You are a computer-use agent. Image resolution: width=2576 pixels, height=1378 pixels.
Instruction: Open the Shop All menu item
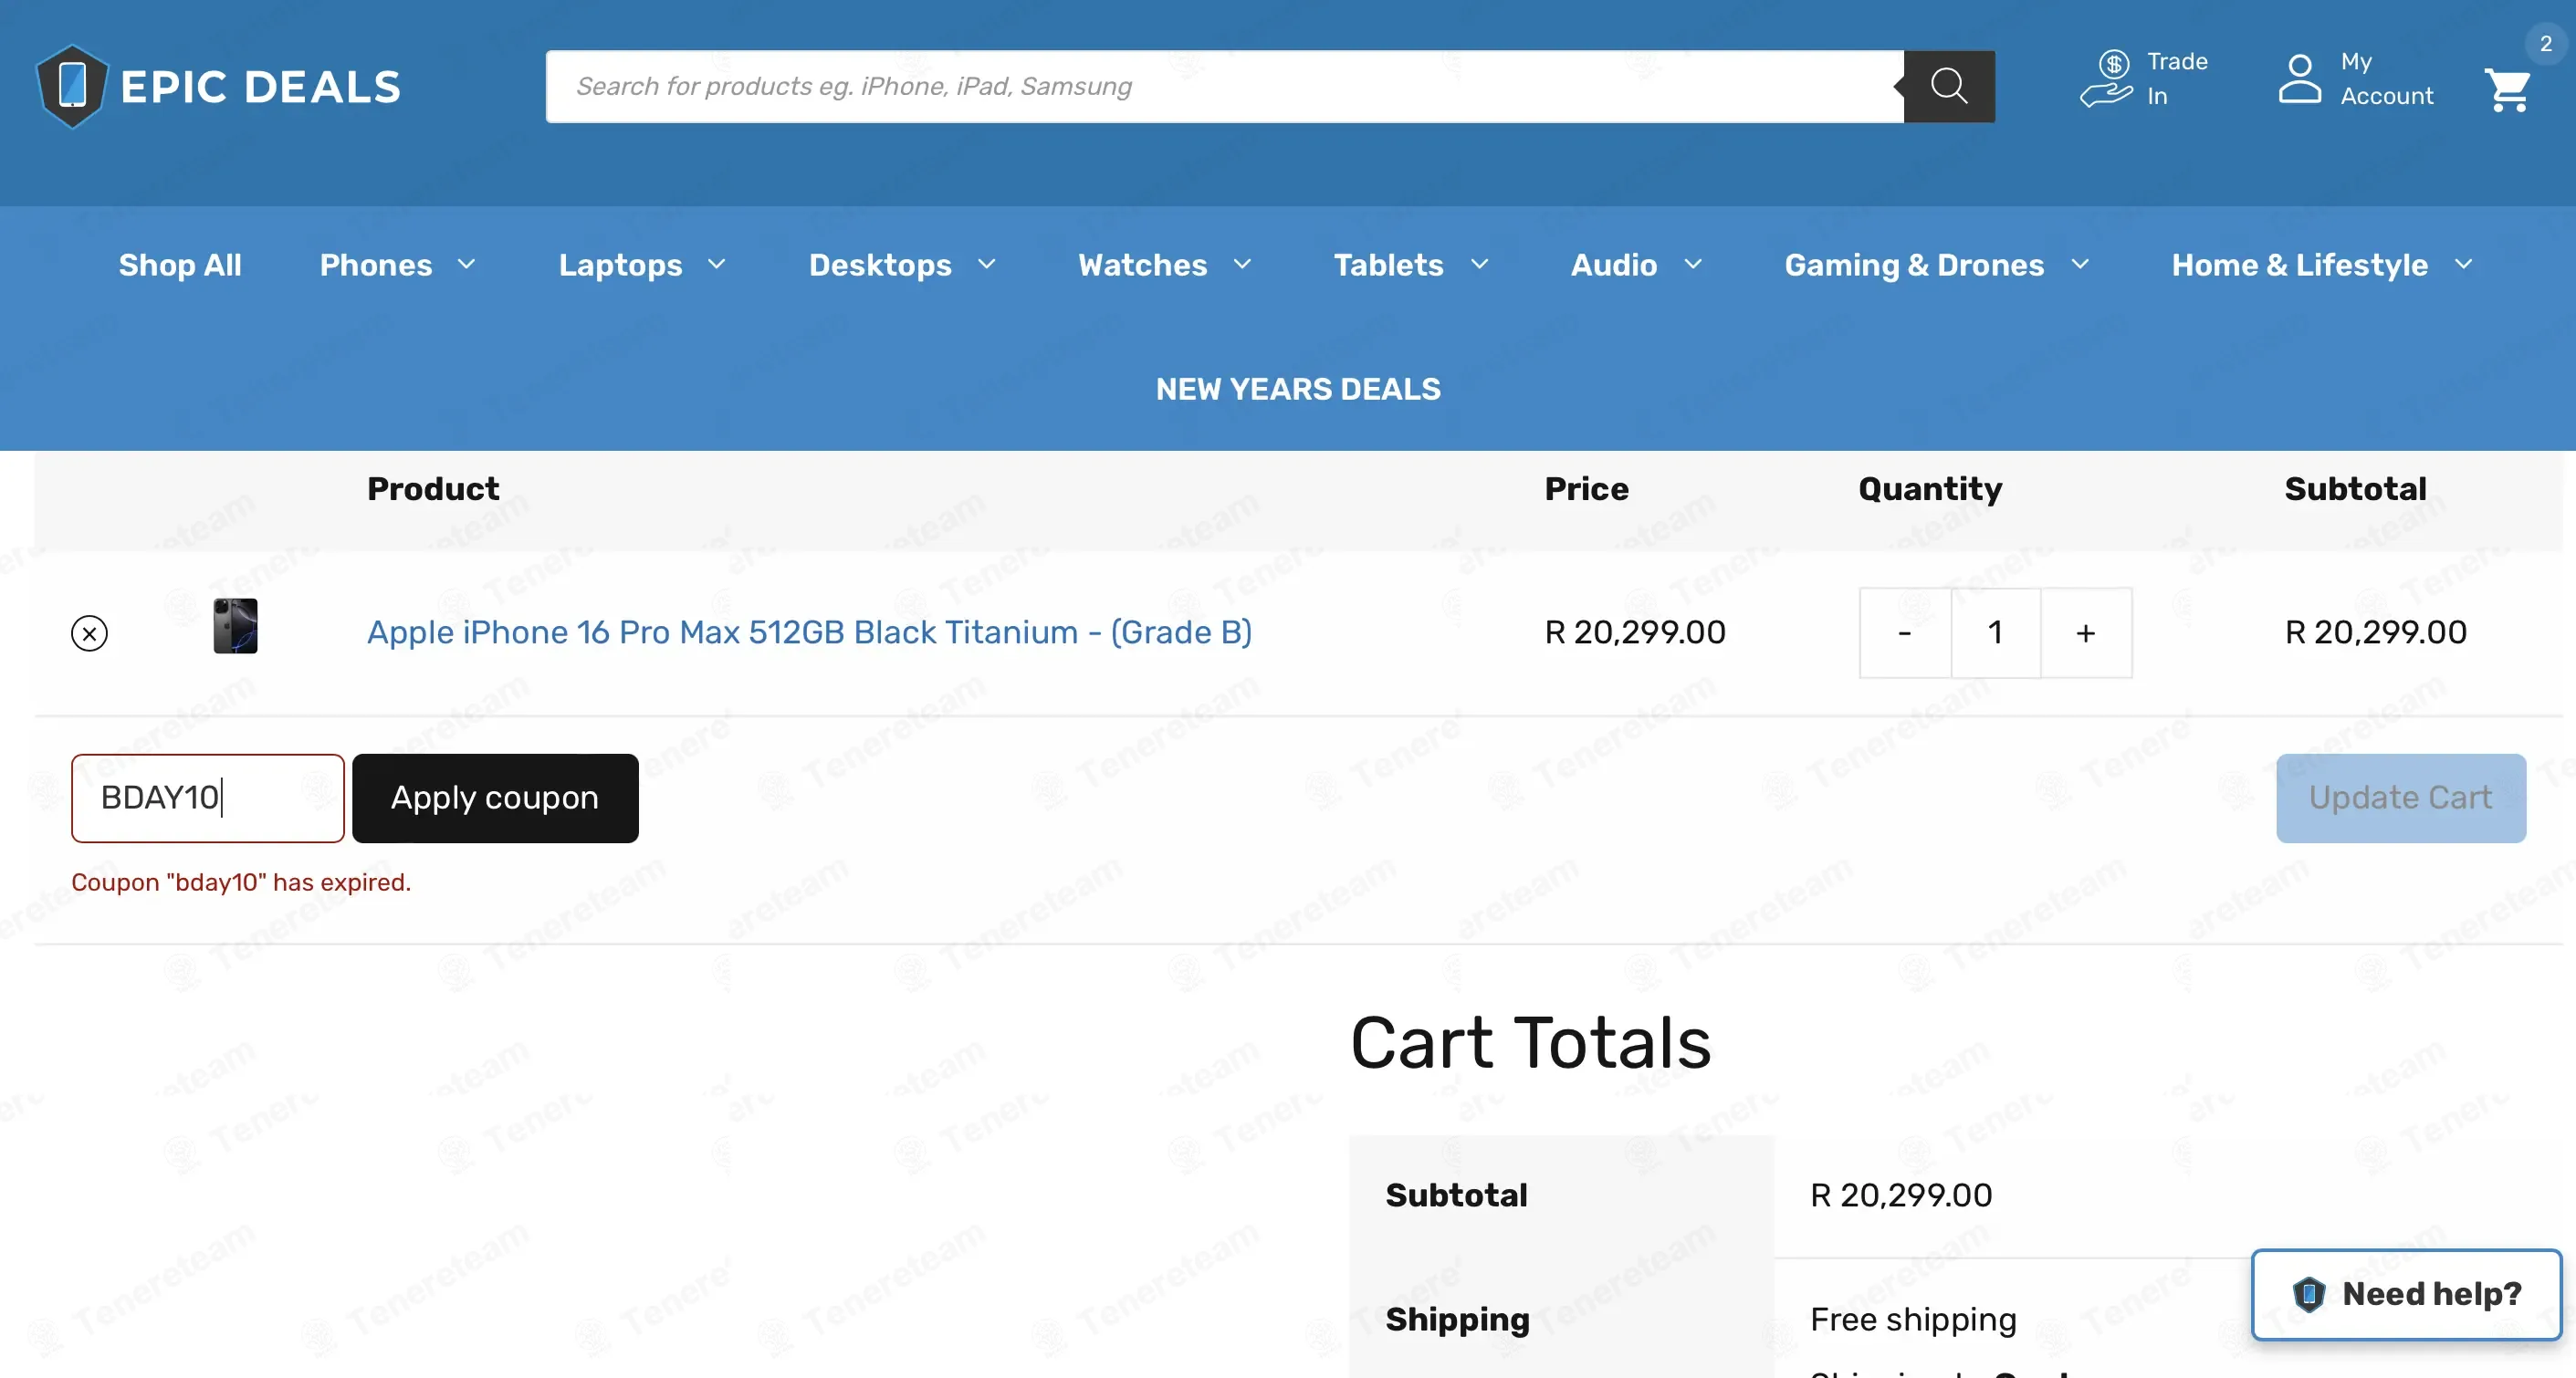click(x=180, y=265)
